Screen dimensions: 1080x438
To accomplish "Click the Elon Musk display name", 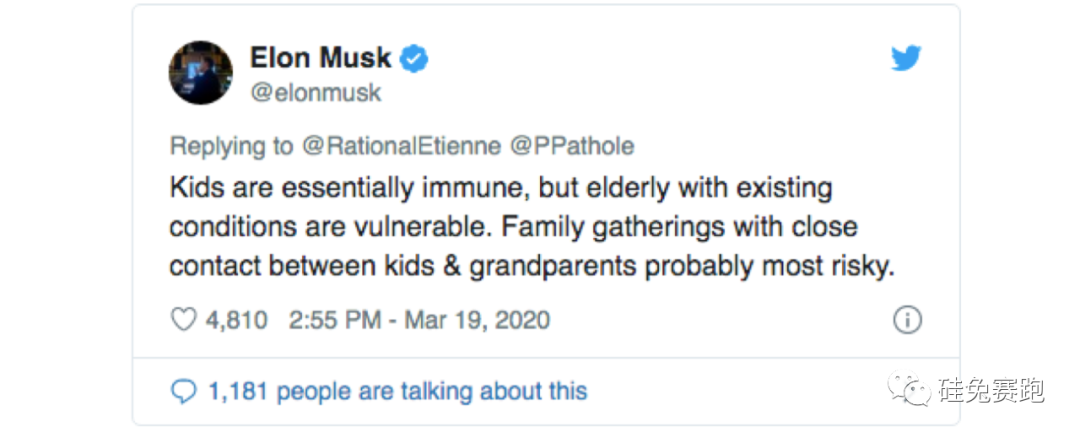I will [320, 59].
